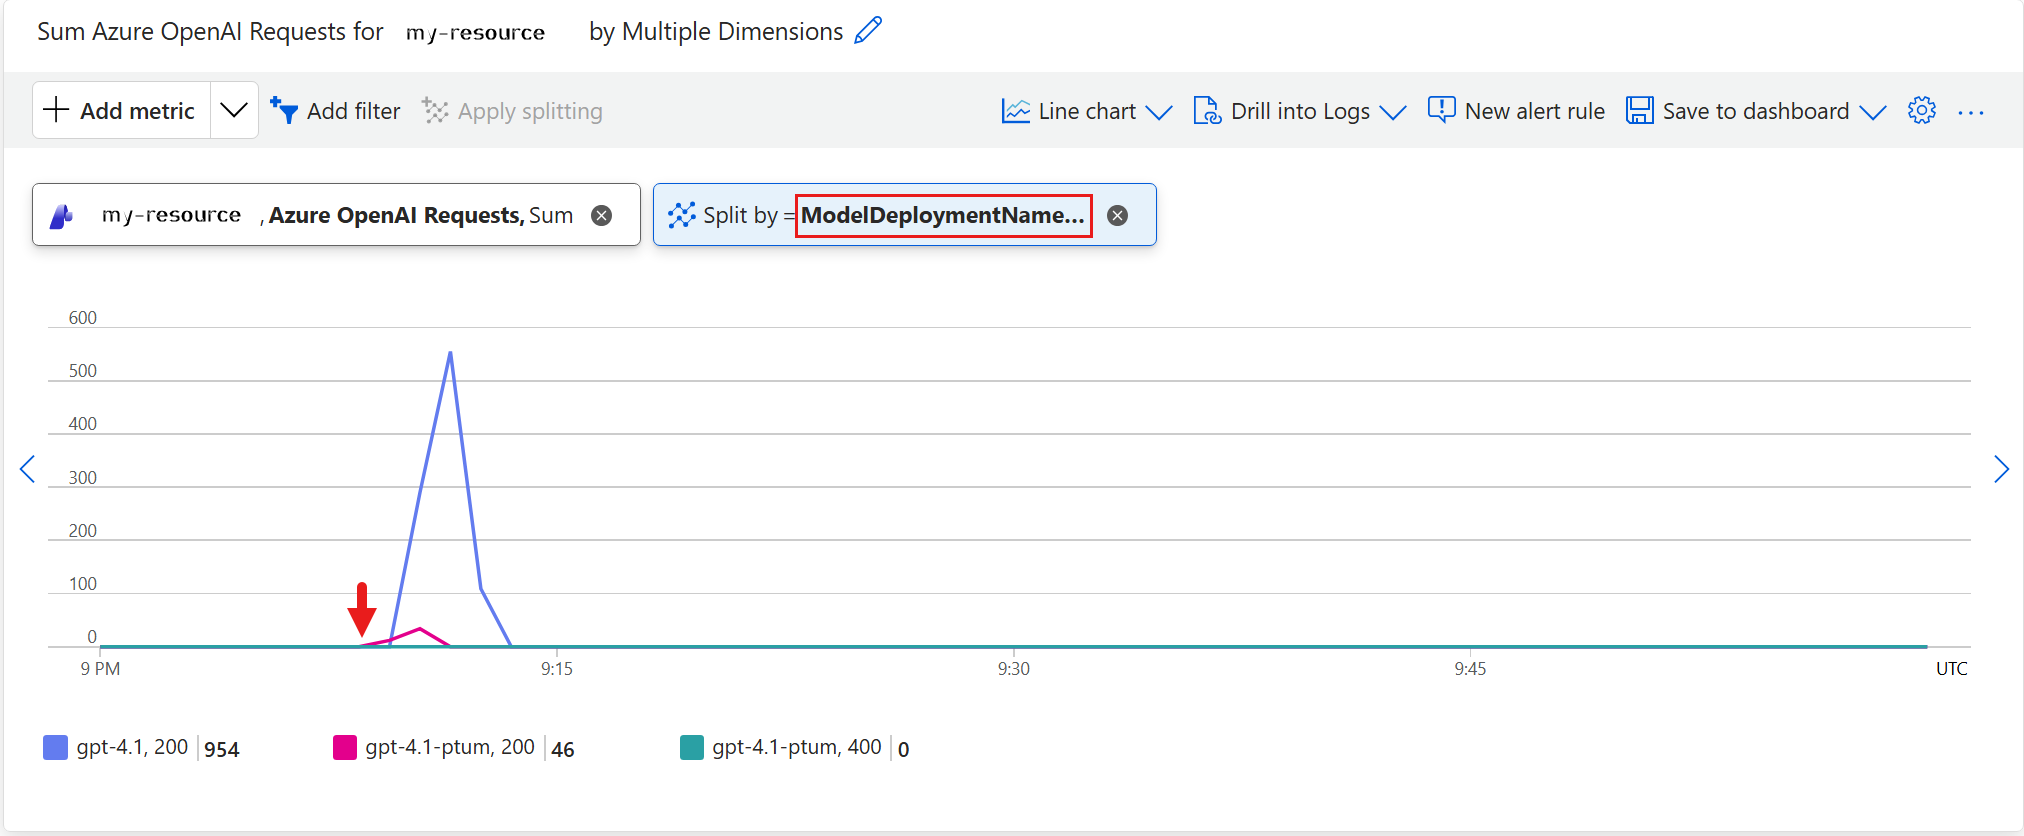2024x836 pixels.
Task: Open the ModelDeploymentName split-by selector
Action: click(943, 215)
